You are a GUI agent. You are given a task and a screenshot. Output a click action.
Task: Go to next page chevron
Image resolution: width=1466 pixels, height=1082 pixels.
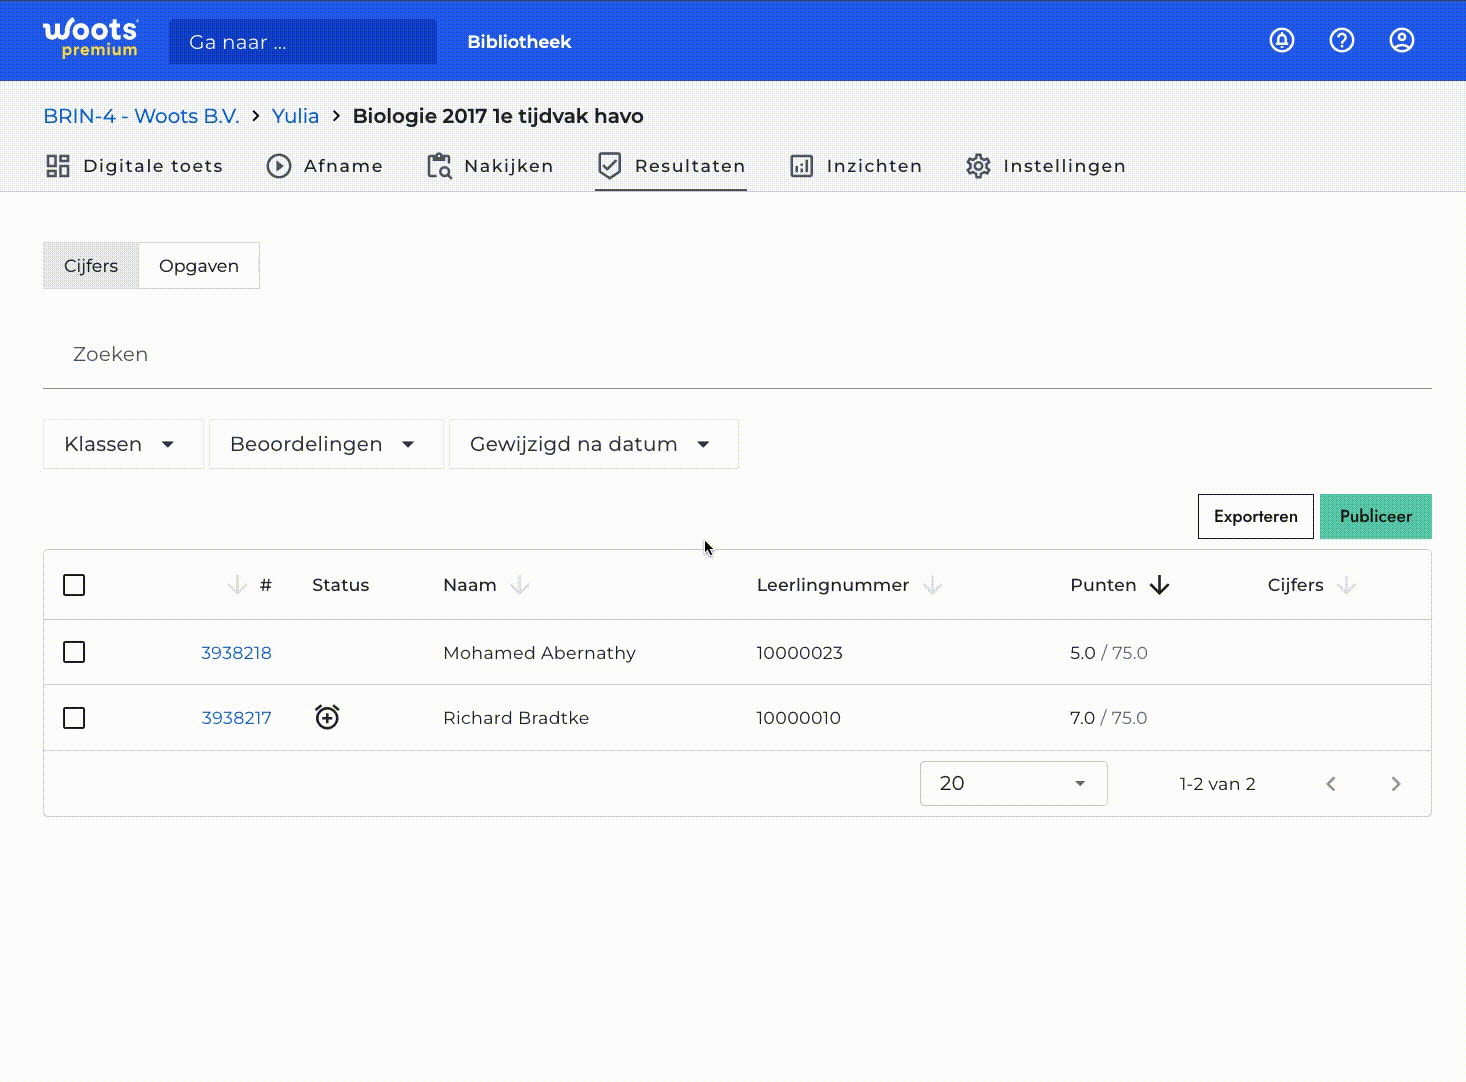1396,784
